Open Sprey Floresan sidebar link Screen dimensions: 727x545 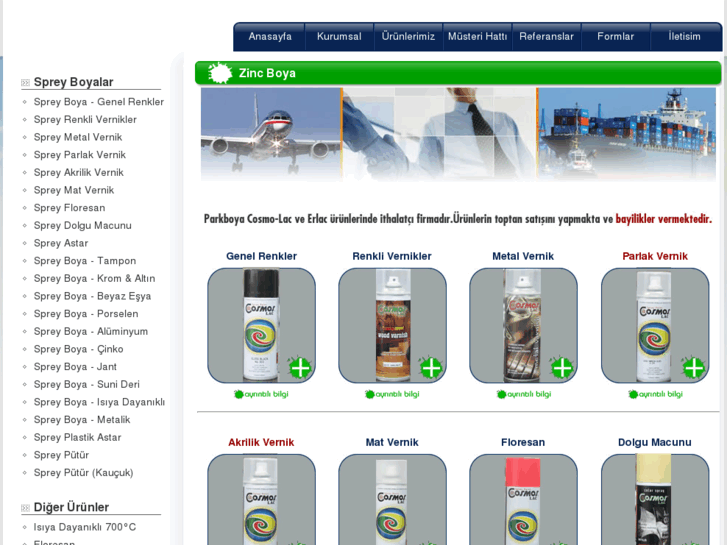coord(70,207)
